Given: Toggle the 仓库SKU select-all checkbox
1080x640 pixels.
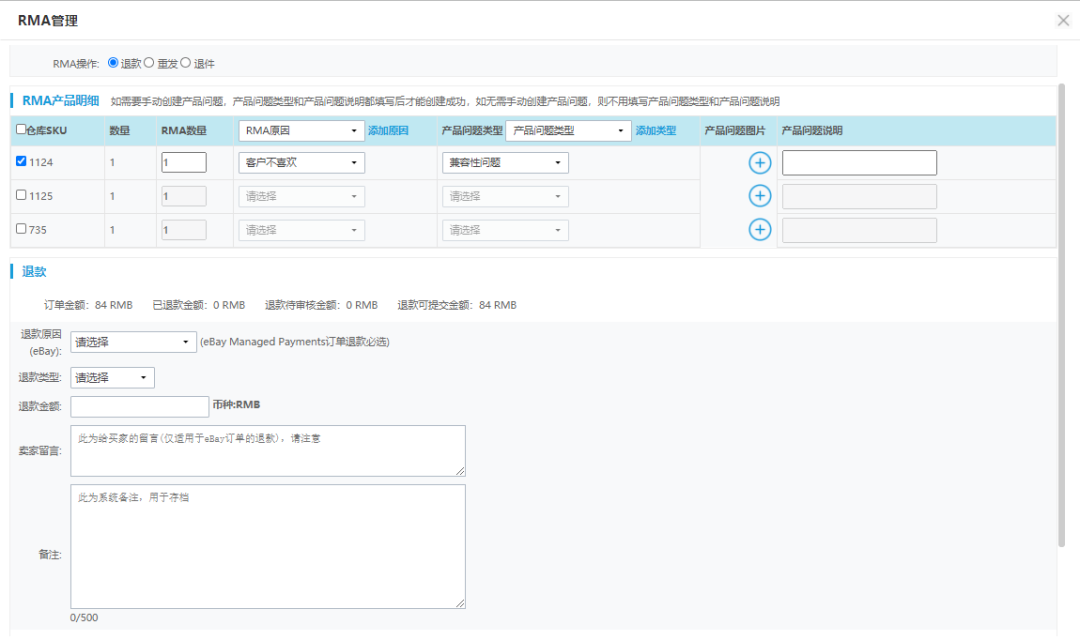Looking at the screenshot, I should tap(21, 130).
